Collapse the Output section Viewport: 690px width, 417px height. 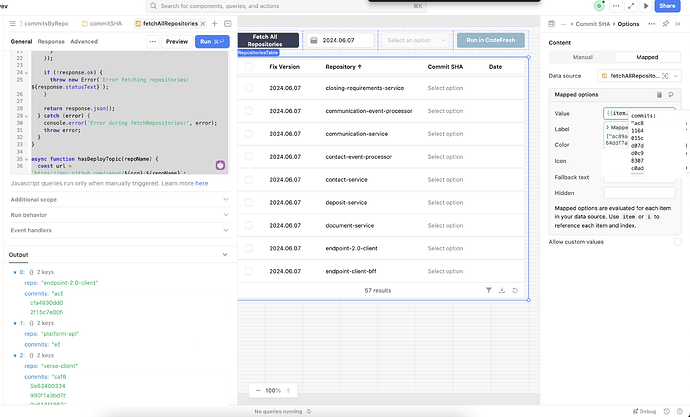click(225, 255)
